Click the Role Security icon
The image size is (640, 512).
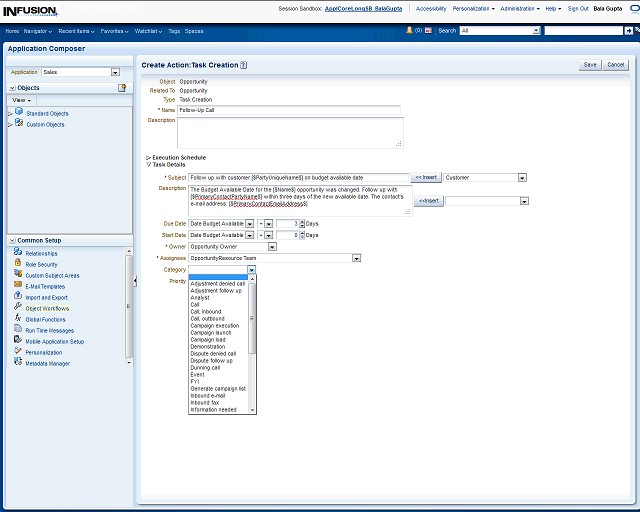18,264
